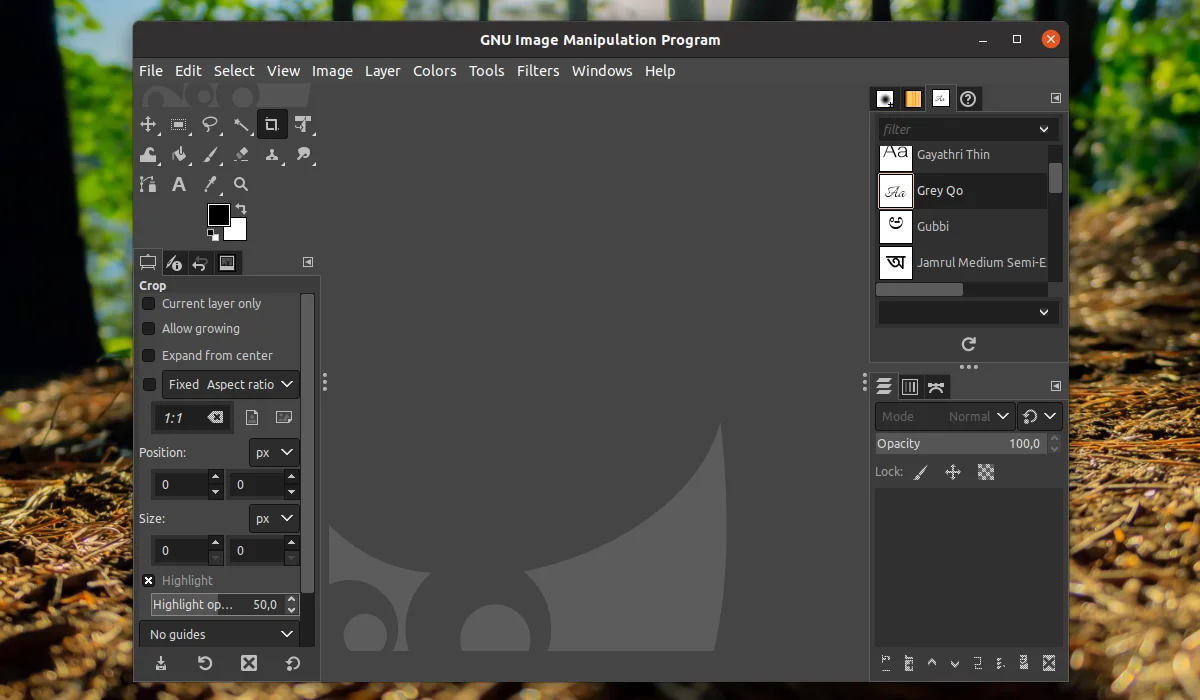
Task: Choose the Text tool
Action: pos(179,184)
